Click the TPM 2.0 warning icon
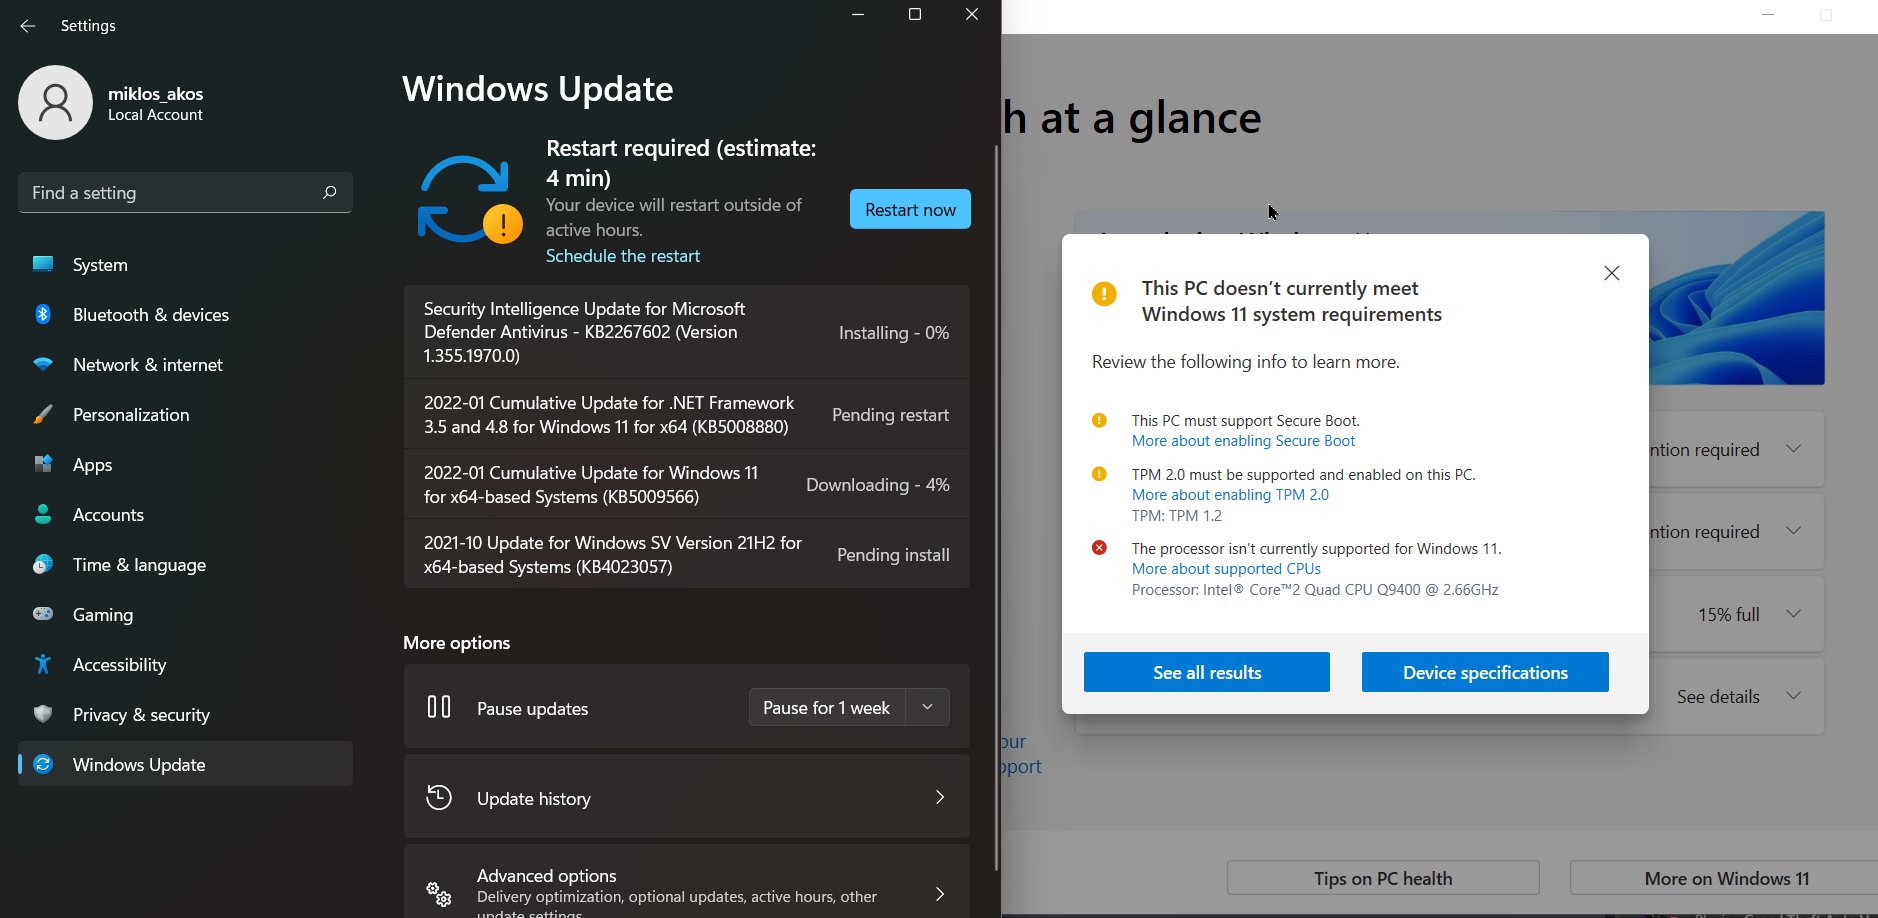This screenshot has height=918, width=1878. click(1099, 474)
